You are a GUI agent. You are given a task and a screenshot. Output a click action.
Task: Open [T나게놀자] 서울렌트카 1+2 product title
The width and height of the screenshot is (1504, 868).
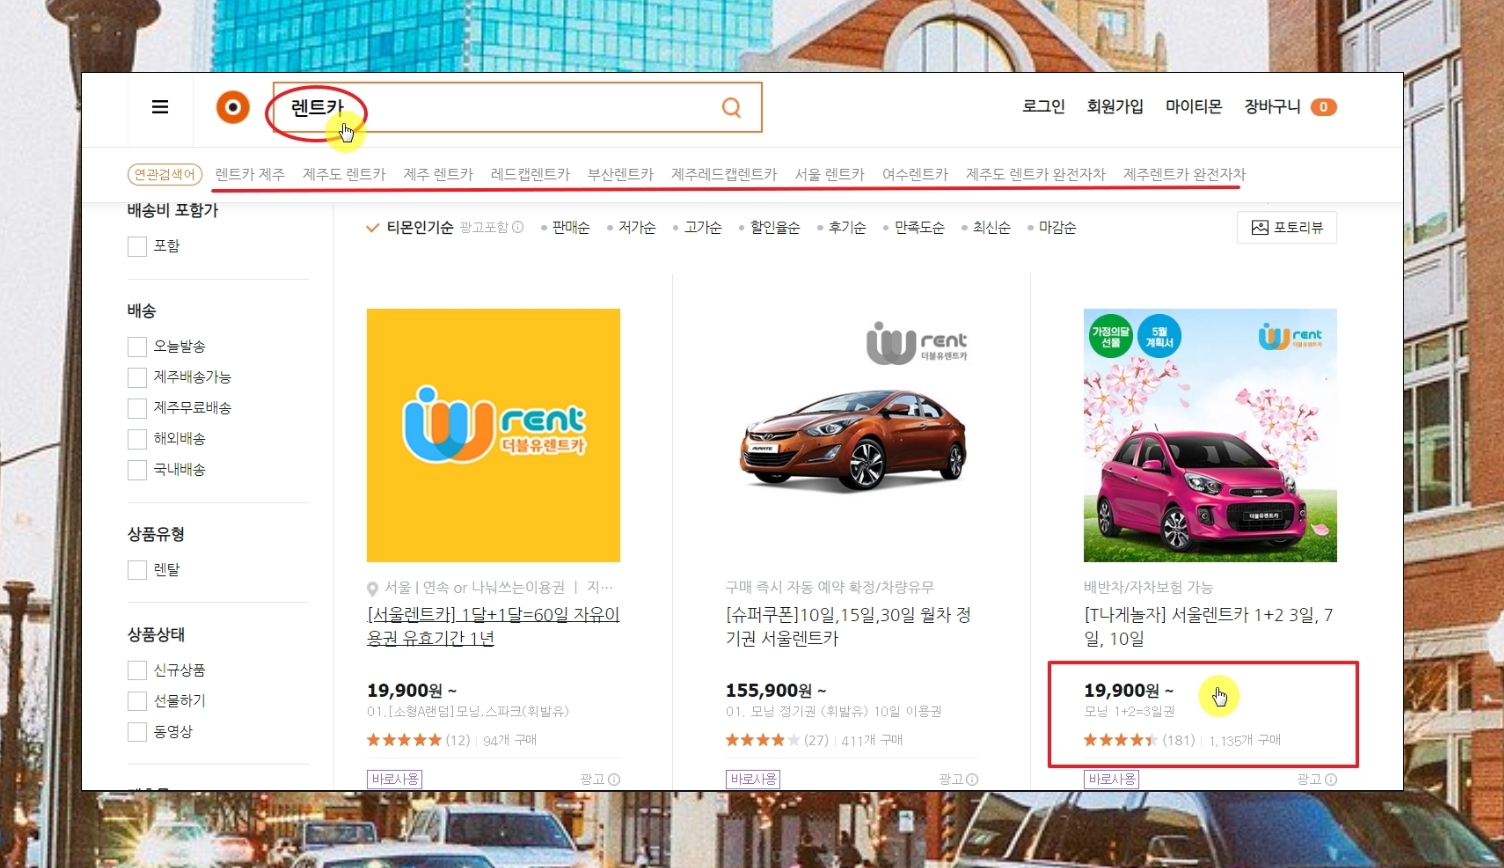pyautogui.click(x=1208, y=627)
